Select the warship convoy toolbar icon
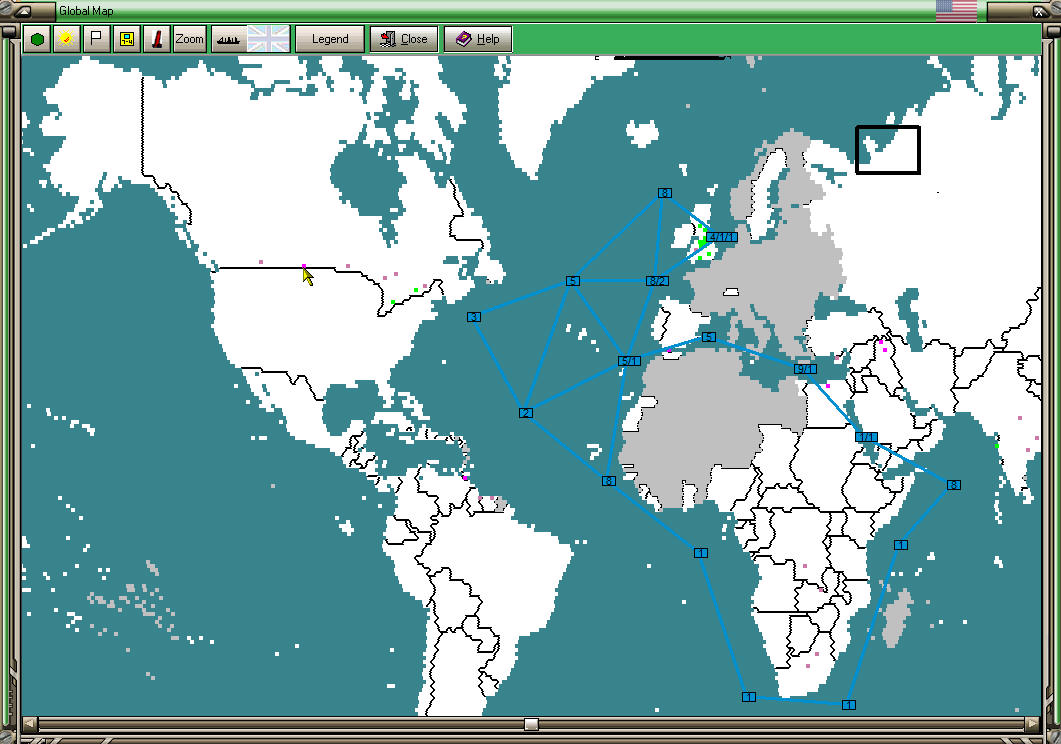 coord(228,38)
